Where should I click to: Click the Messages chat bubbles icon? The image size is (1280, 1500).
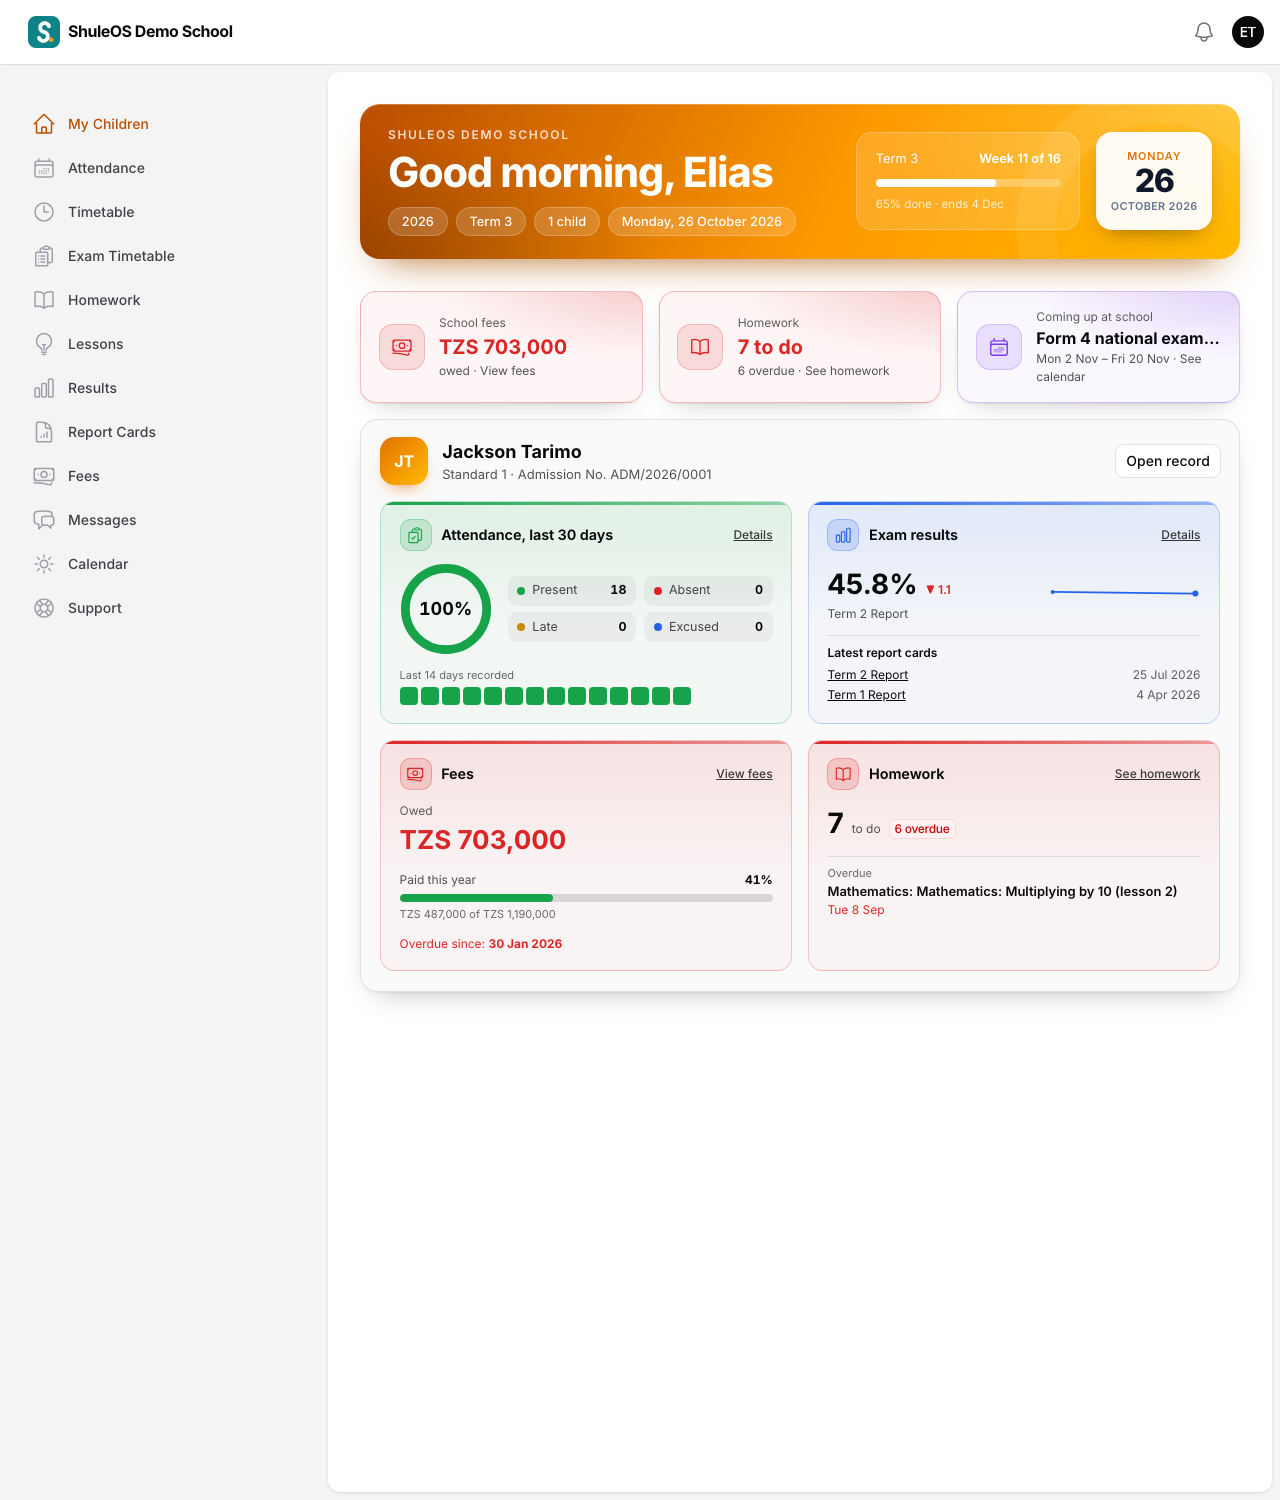coord(44,520)
